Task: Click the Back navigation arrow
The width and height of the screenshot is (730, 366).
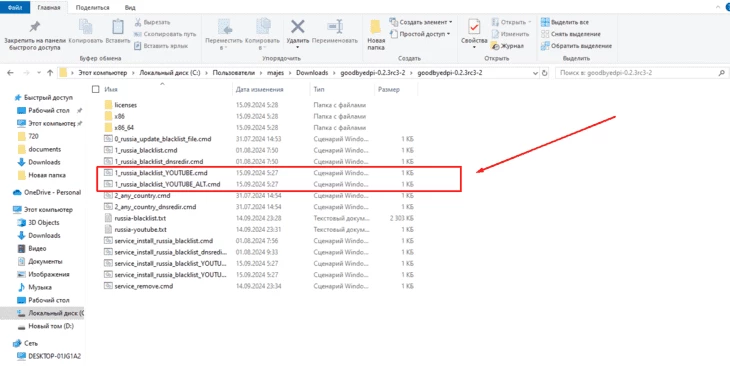Action: (x=10, y=73)
